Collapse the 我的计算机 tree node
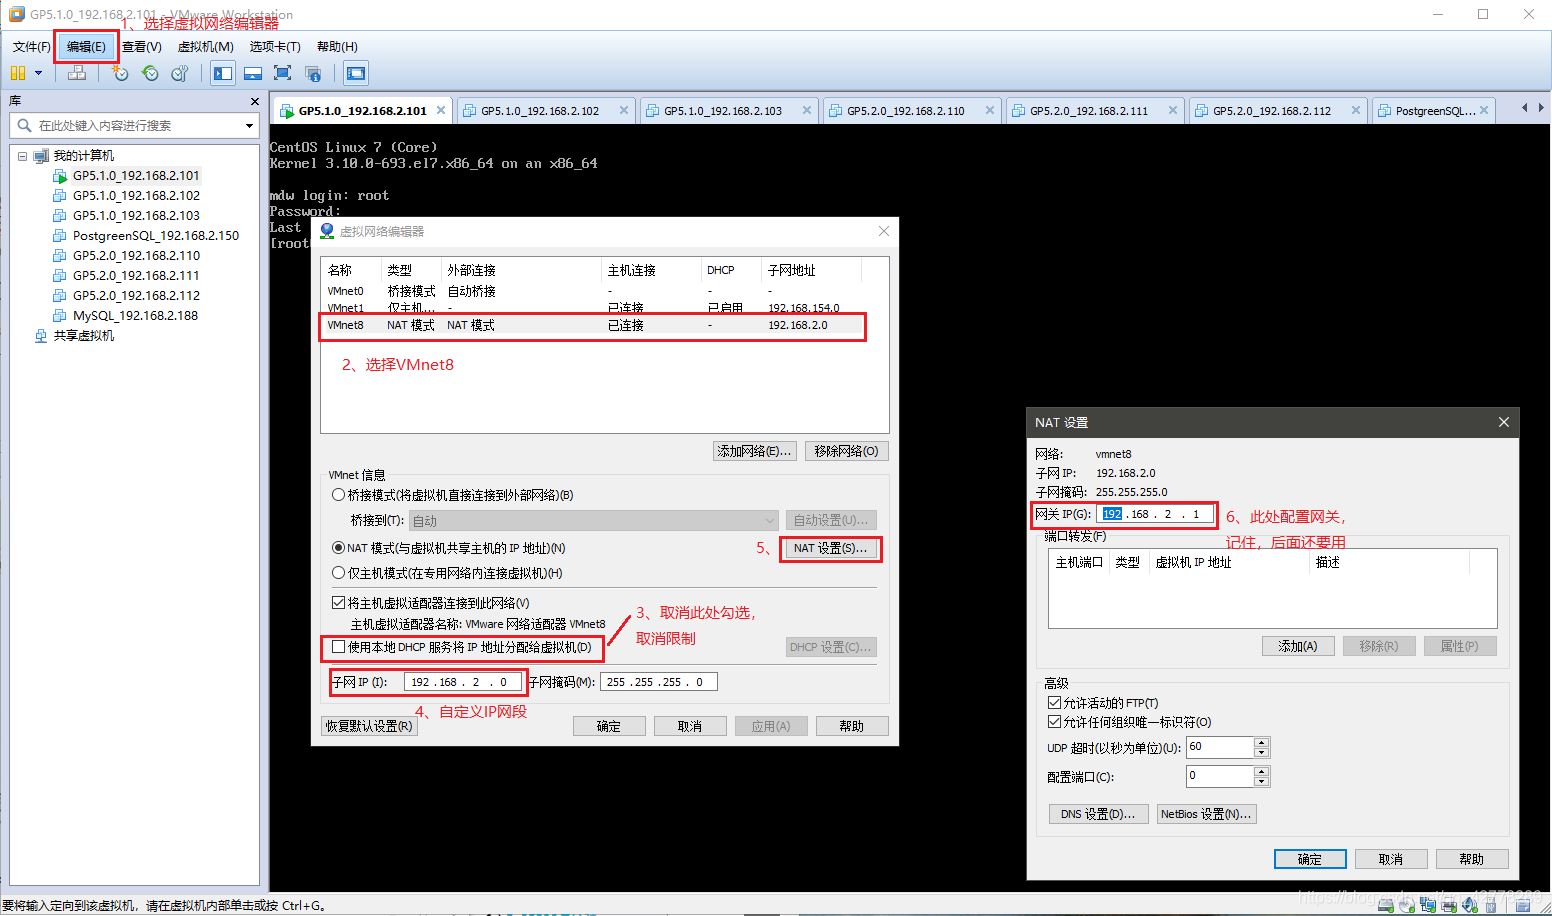This screenshot has height=916, width=1552. click(x=22, y=156)
